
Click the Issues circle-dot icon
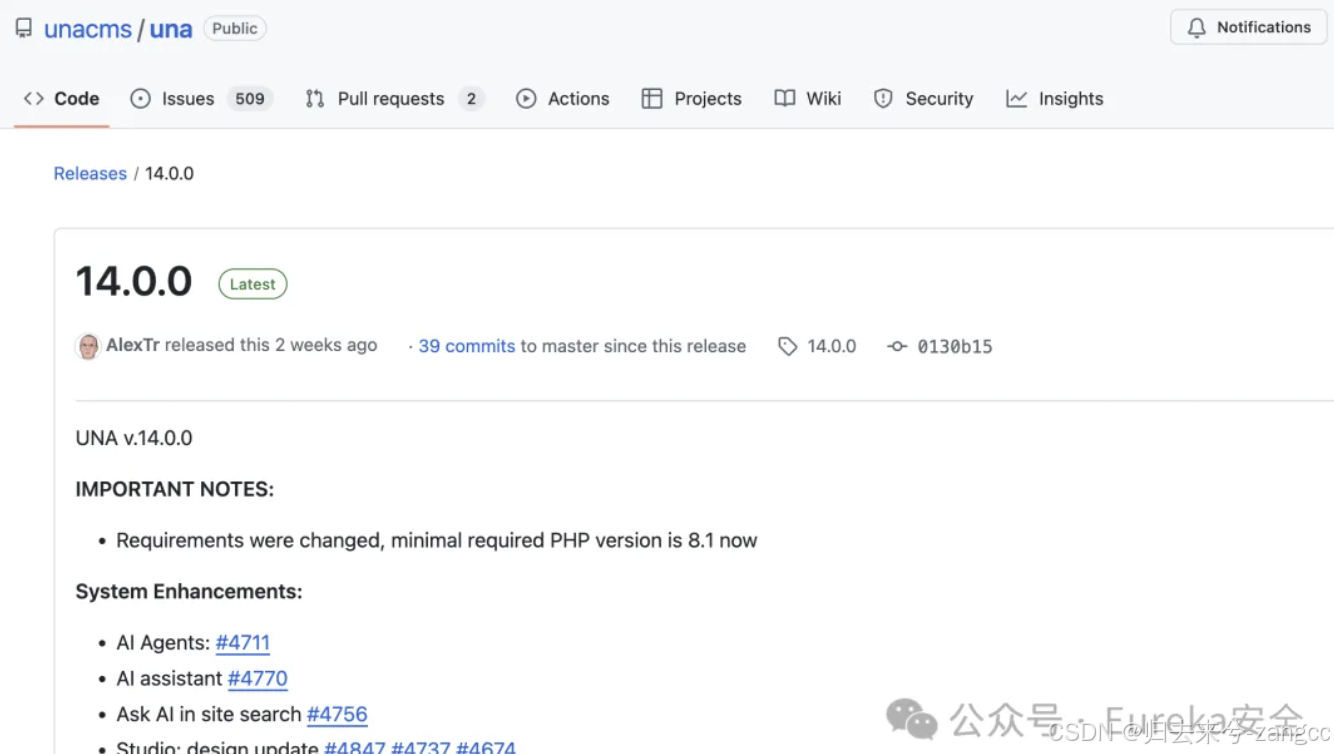(141, 98)
